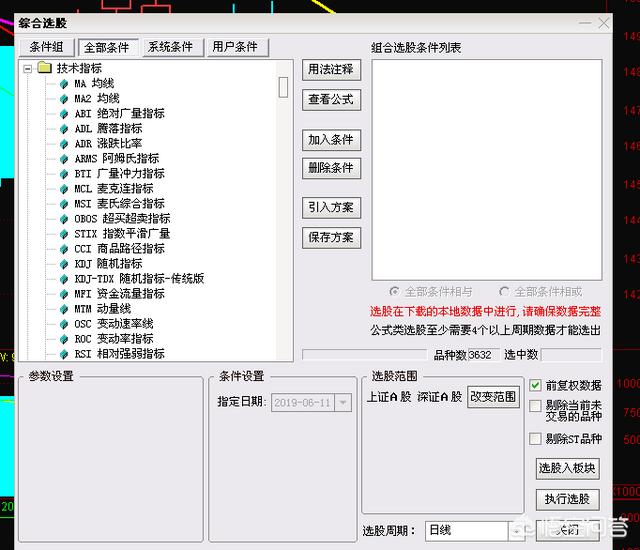
Task: Check 剔除当前未交易的品种 option
Action: (536, 406)
